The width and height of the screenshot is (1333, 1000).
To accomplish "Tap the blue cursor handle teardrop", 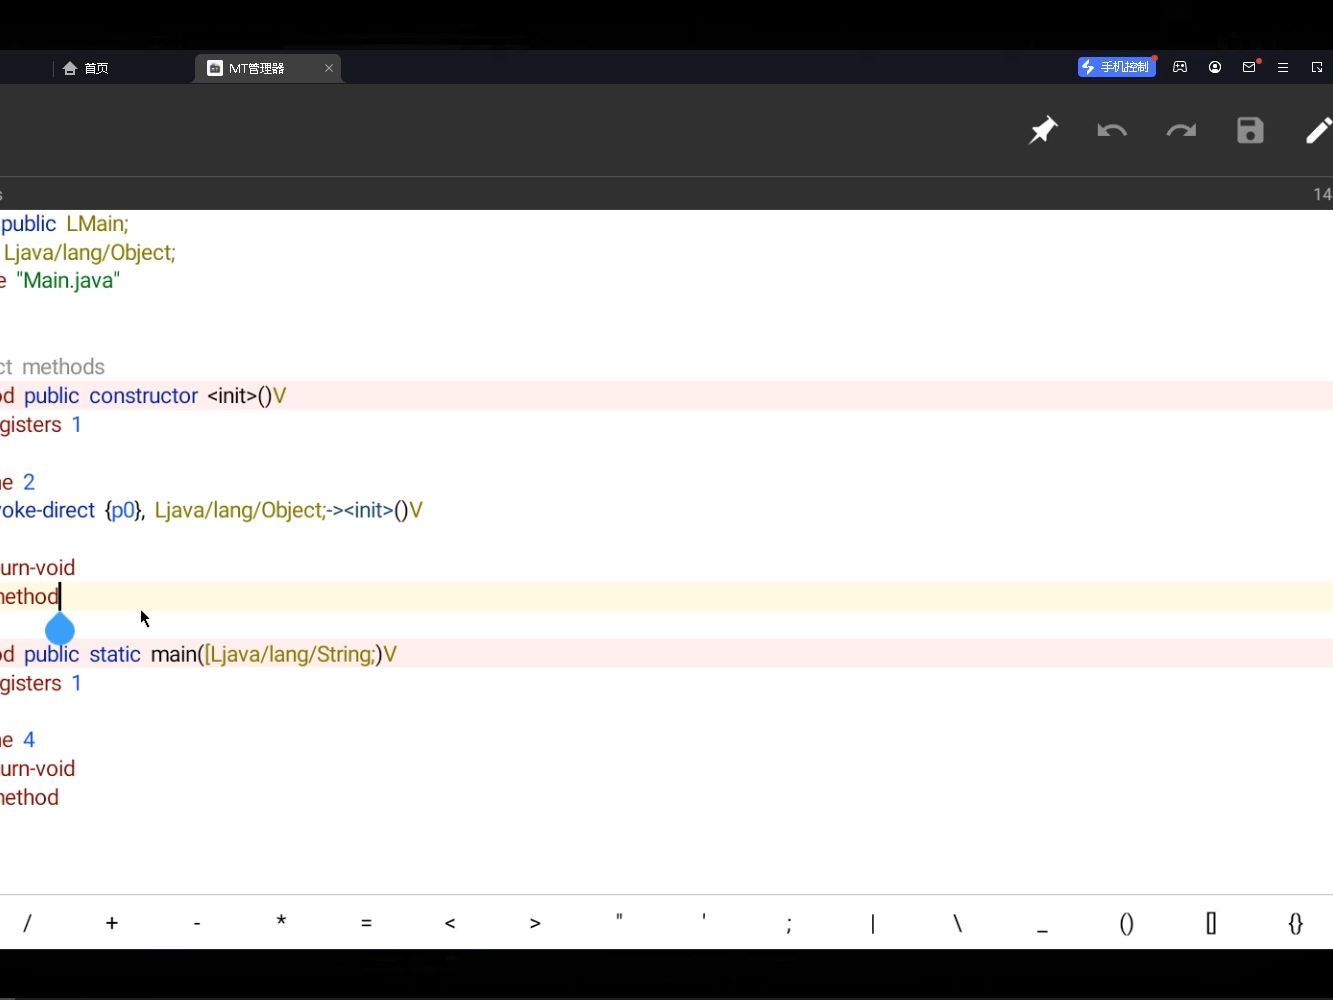I will [x=60, y=629].
